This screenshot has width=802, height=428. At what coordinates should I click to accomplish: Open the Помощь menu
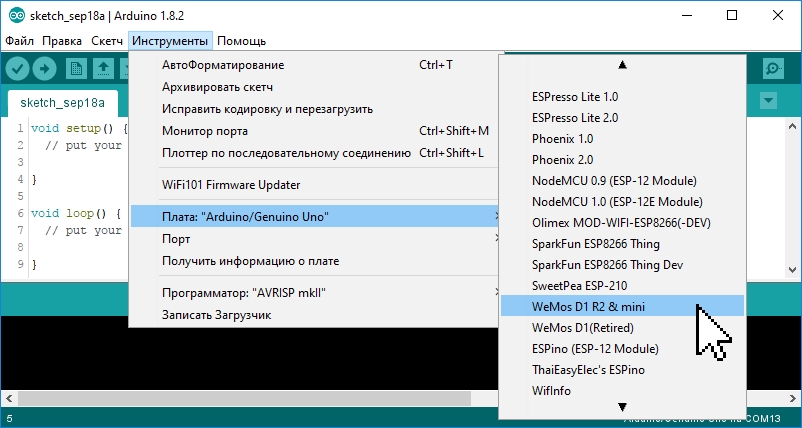click(x=241, y=41)
